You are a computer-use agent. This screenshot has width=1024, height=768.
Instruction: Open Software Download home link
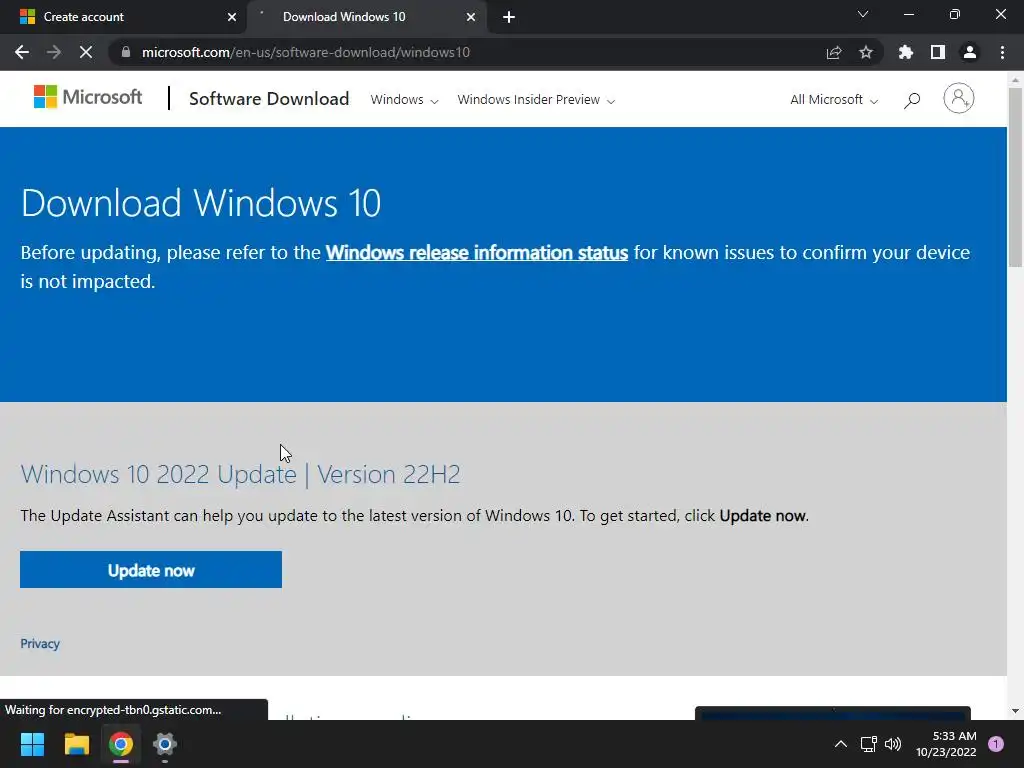(x=269, y=99)
